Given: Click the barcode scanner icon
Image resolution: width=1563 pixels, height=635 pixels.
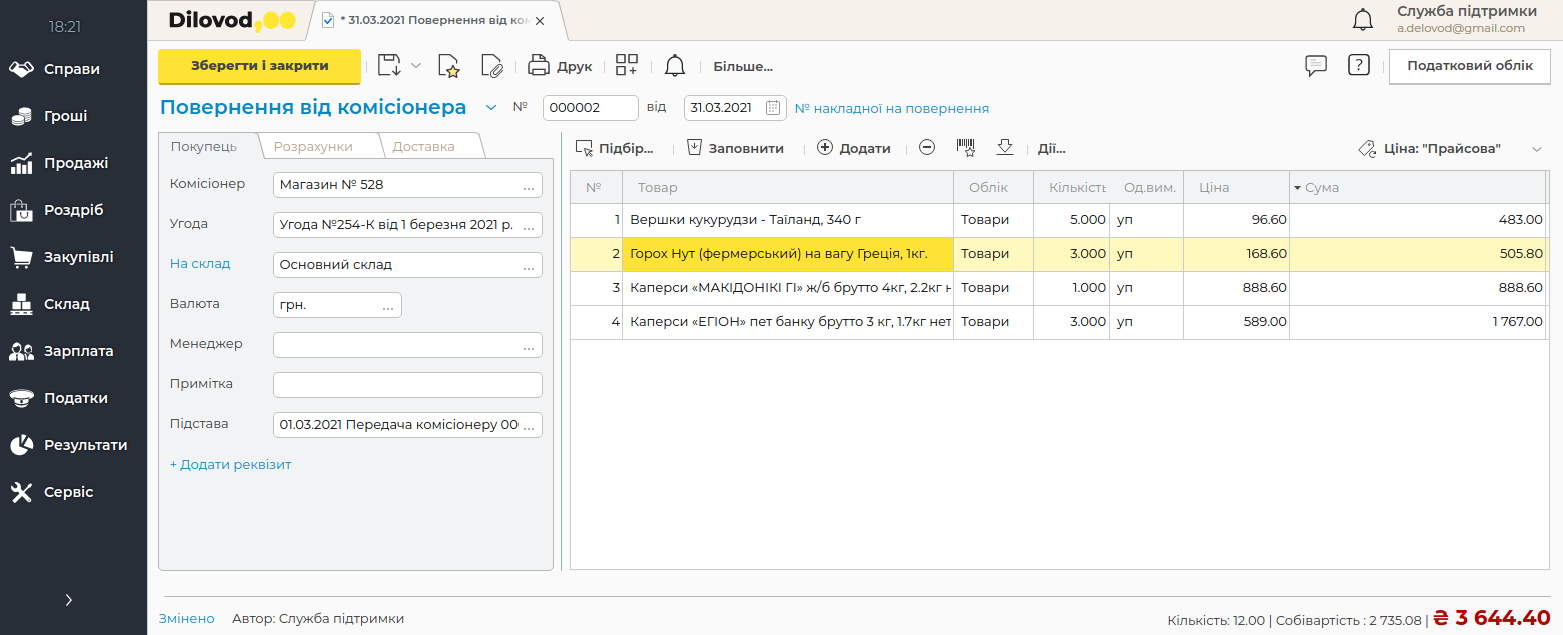Looking at the screenshot, I should point(966,148).
